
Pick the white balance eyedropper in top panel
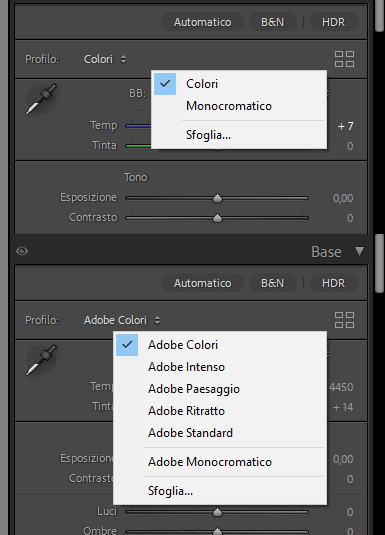tap(41, 99)
